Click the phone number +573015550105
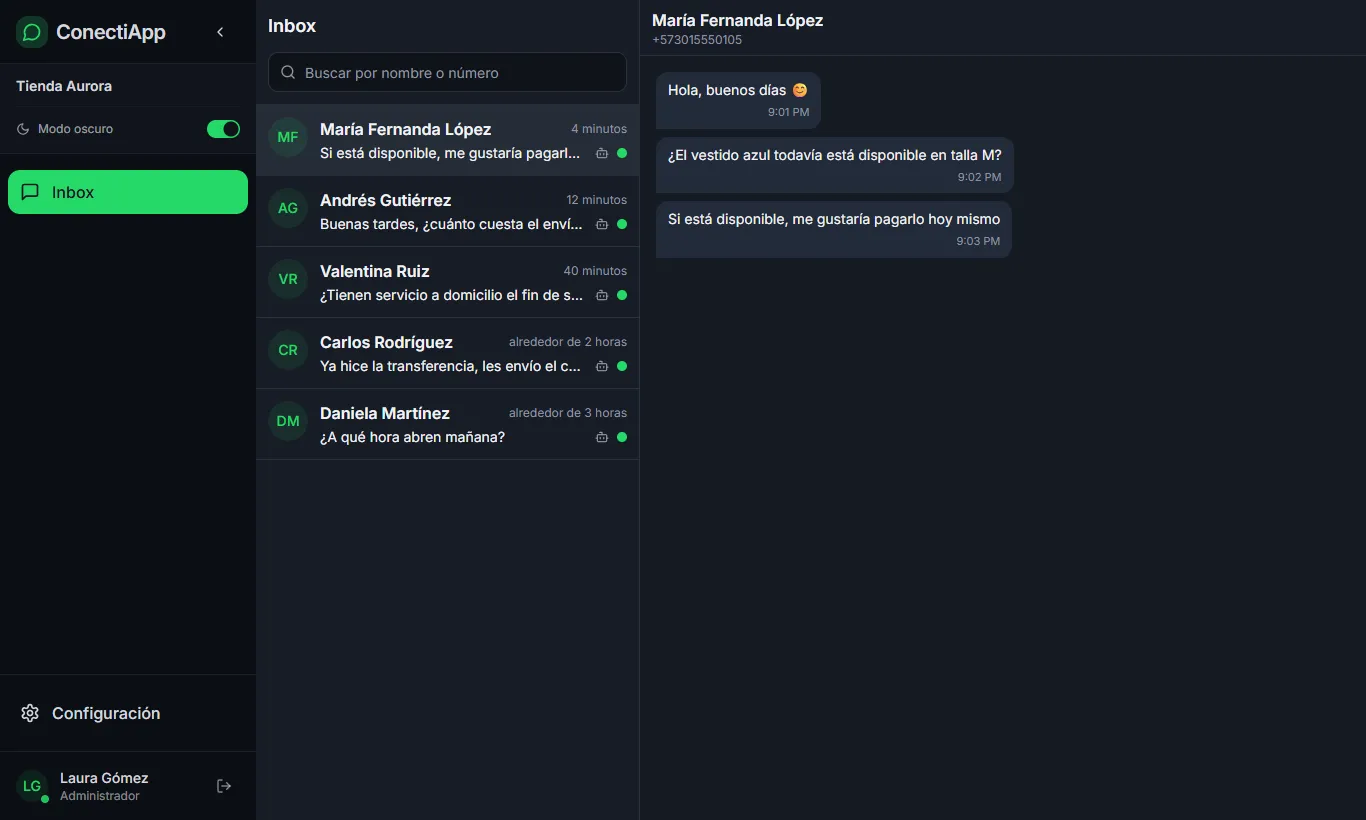The image size is (1366, 820). [697, 40]
